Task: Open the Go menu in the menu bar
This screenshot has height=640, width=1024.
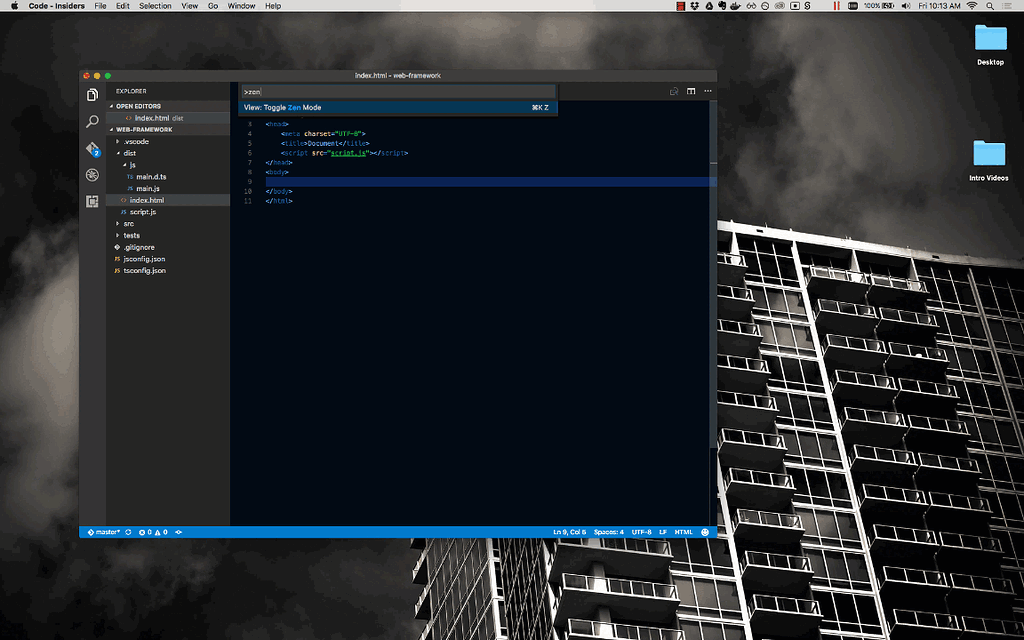Action: pos(213,6)
